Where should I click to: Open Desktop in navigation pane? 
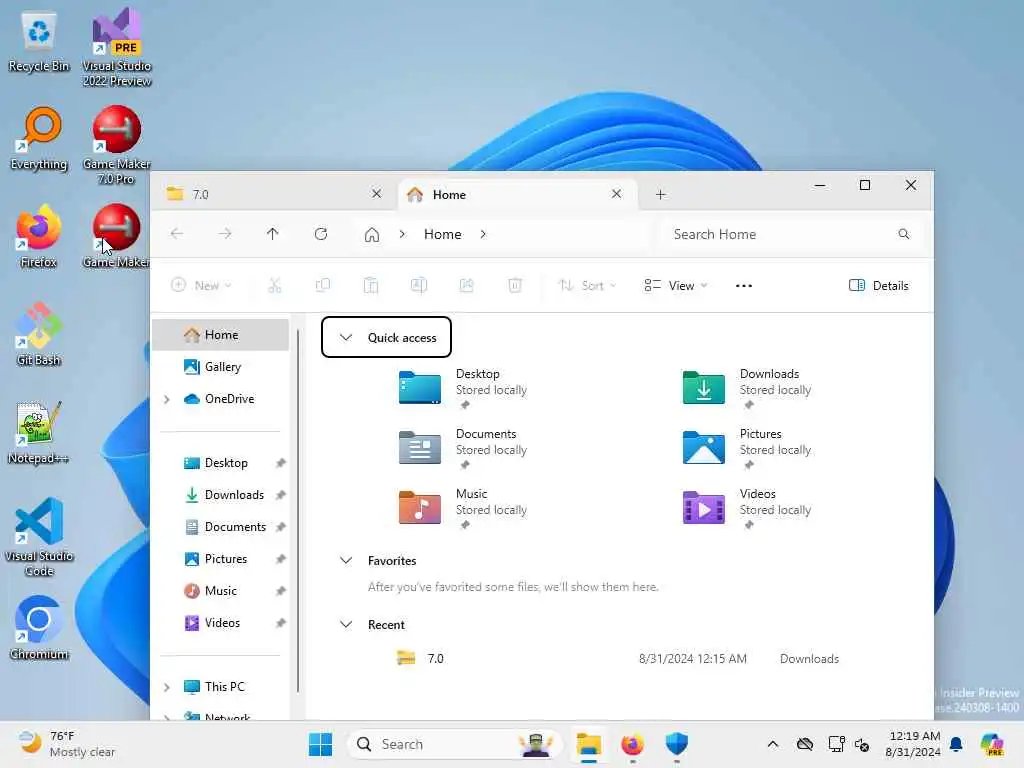[221, 463]
